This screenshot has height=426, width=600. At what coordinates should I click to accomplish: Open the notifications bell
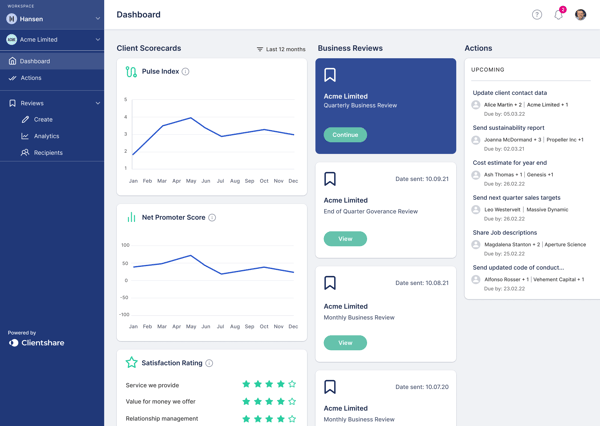(559, 15)
